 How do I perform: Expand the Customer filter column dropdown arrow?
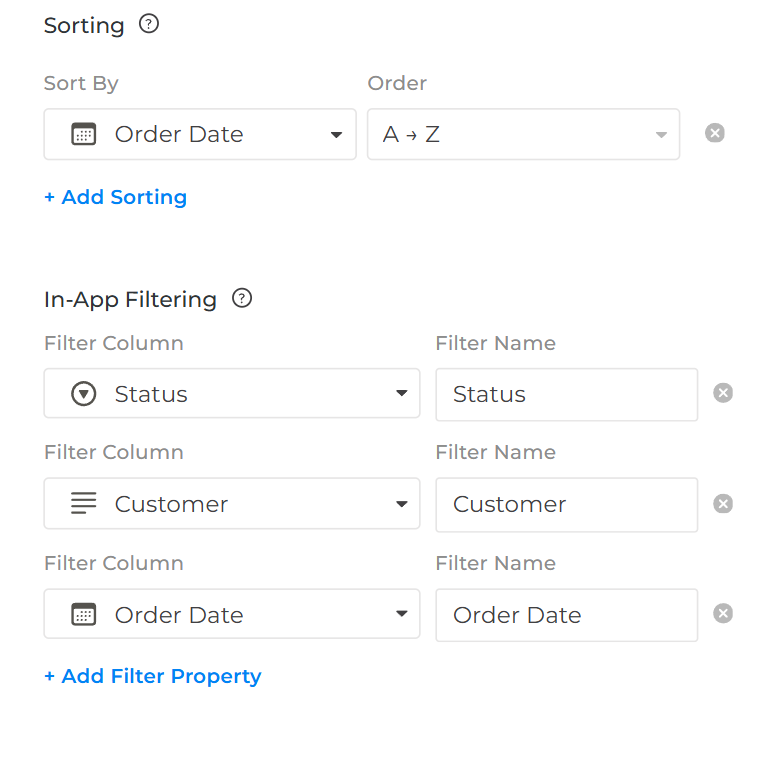click(401, 504)
